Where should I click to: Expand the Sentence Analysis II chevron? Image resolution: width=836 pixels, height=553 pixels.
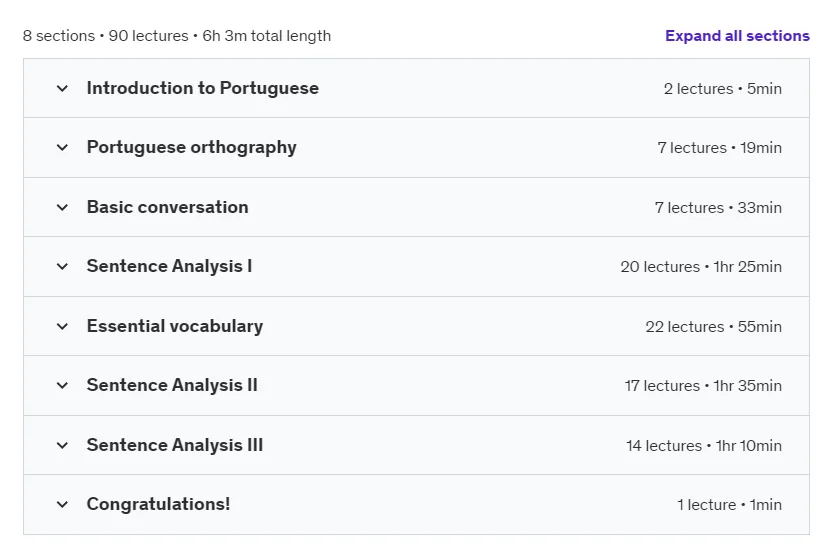(62, 386)
